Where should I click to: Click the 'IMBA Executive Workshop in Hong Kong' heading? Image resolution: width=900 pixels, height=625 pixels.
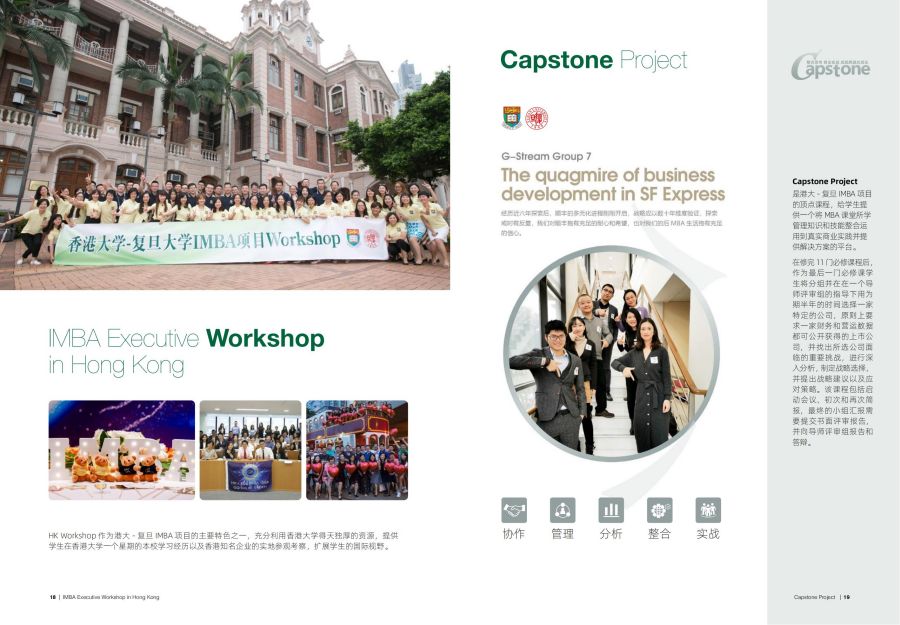[187, 352]
